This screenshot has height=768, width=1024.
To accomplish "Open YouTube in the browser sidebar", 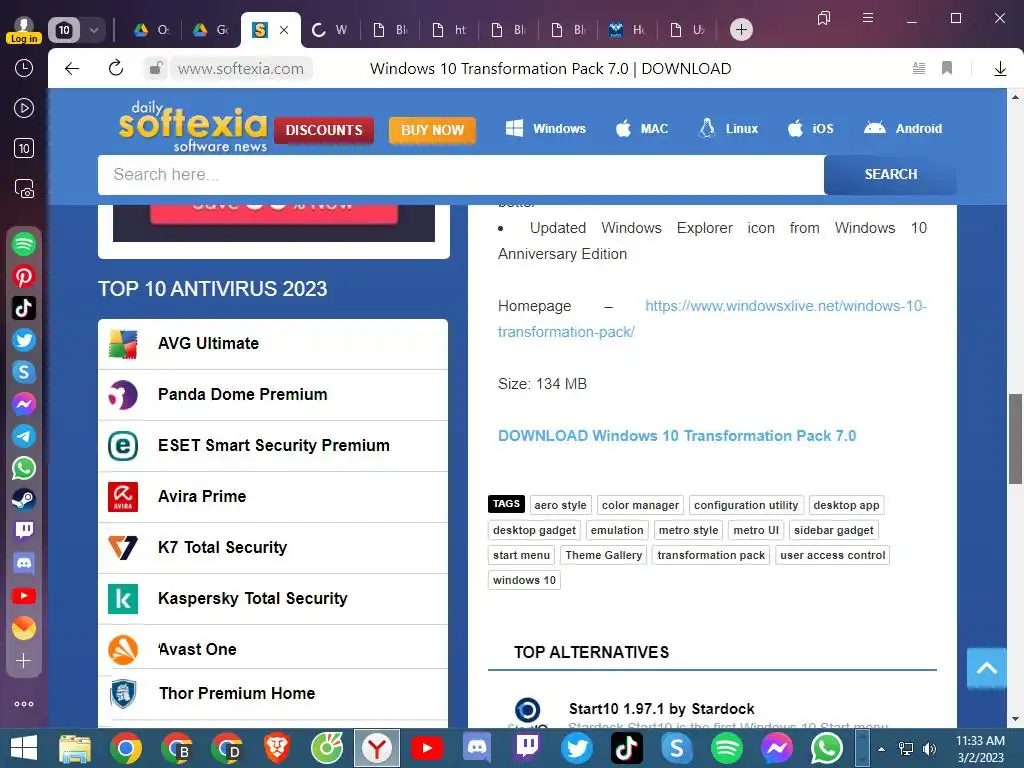I will click(x=24, y=596).
